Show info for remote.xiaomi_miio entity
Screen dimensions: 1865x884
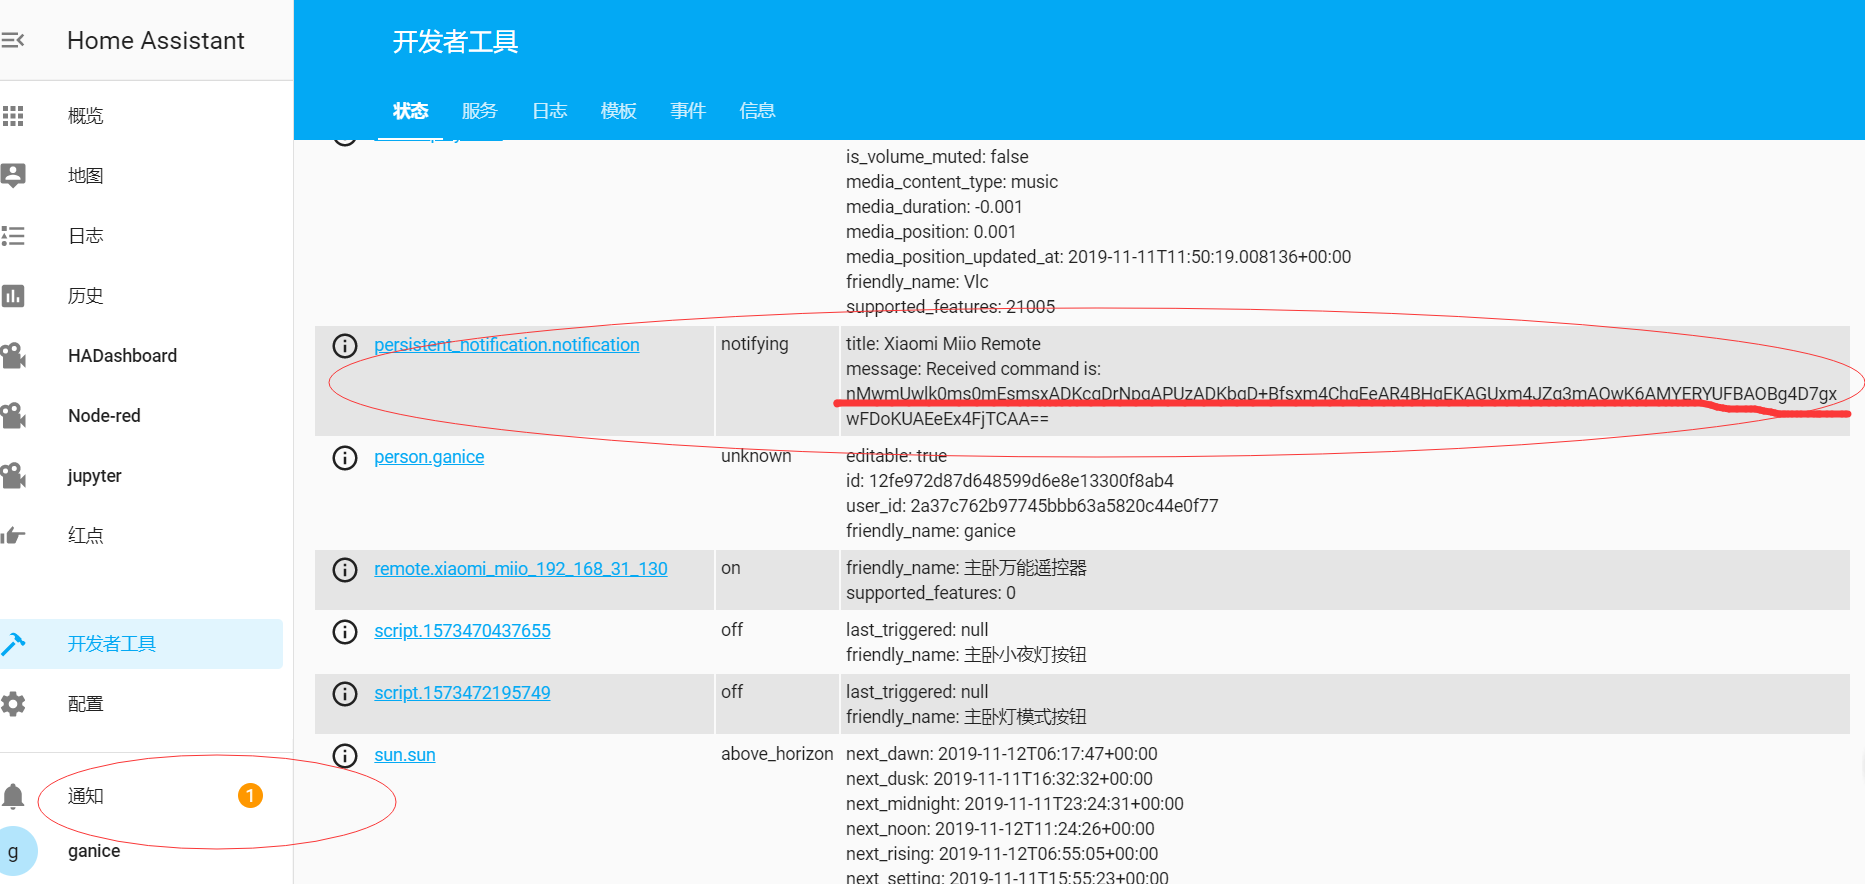(x=345, y=570)
